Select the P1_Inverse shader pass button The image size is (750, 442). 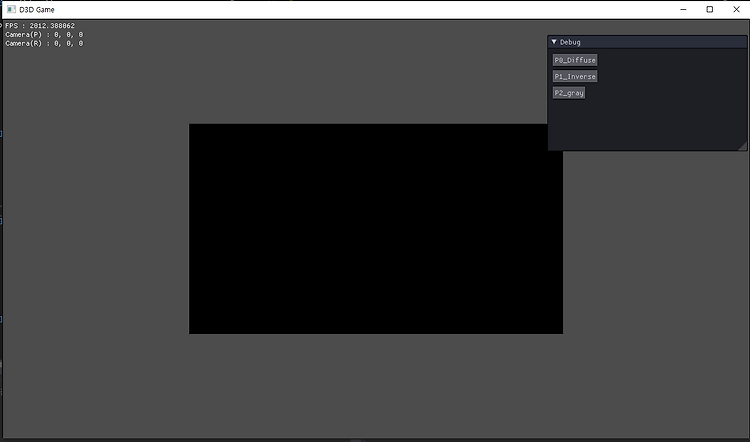coord(575,77)
